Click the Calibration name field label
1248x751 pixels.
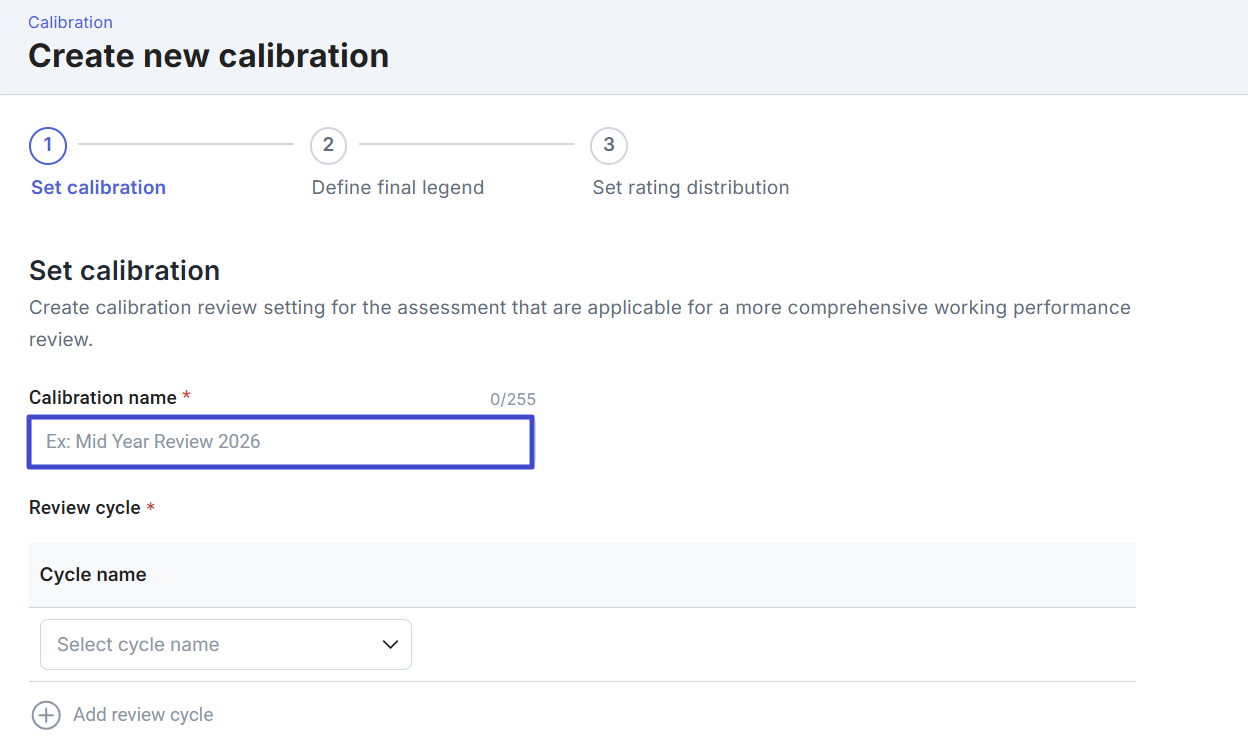click(x=103, y=398)
